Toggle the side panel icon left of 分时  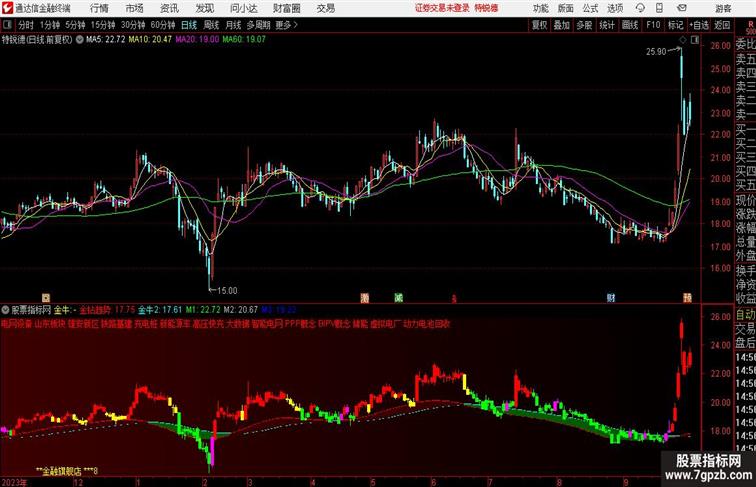tap(7, 25)
